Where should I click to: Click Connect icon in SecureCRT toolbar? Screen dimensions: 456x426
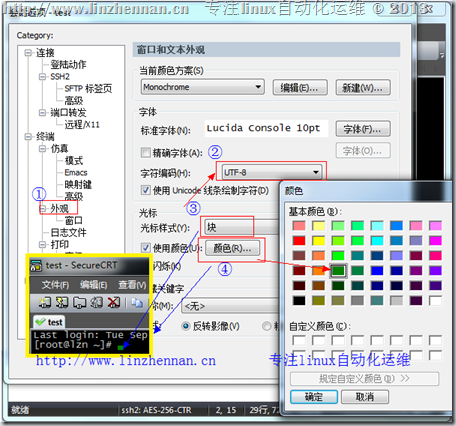click(45, 302)
